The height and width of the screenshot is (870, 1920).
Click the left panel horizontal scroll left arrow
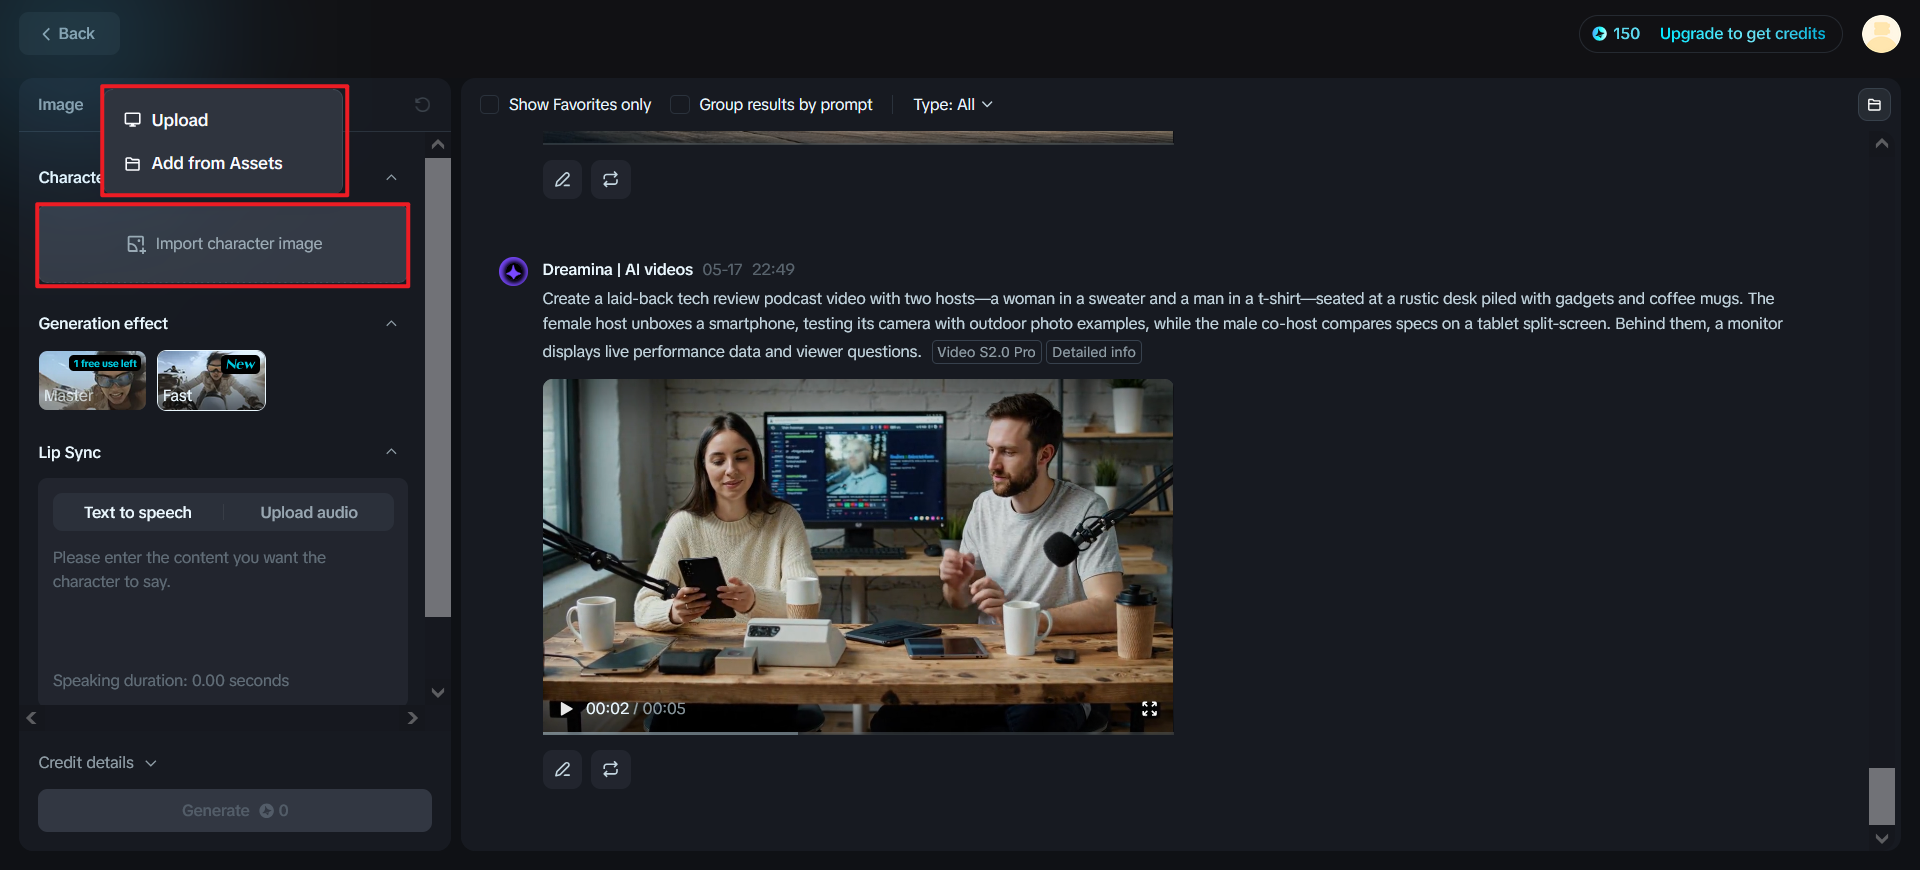[x=31, y=718]
